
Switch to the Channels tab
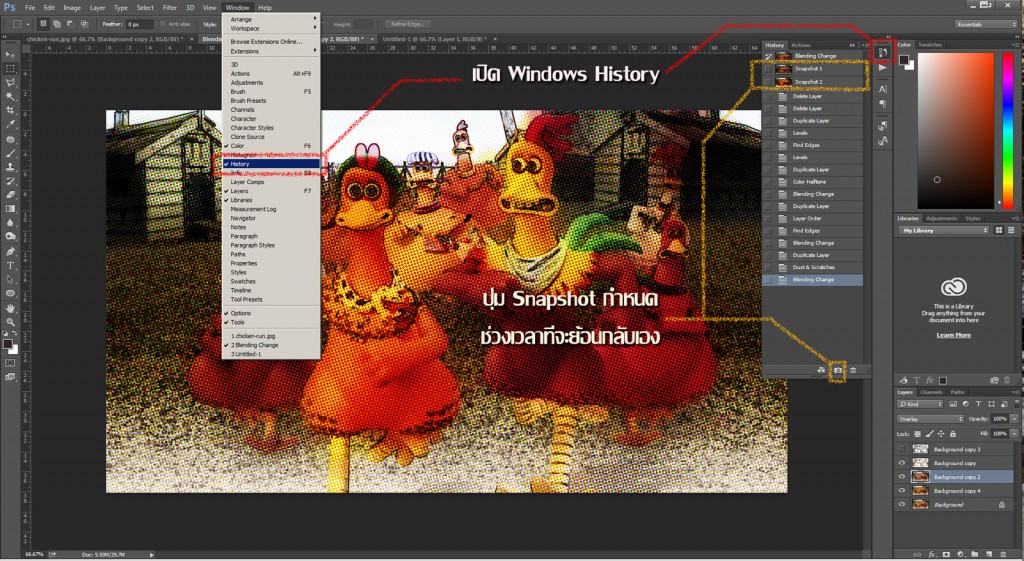click(931, 392)
